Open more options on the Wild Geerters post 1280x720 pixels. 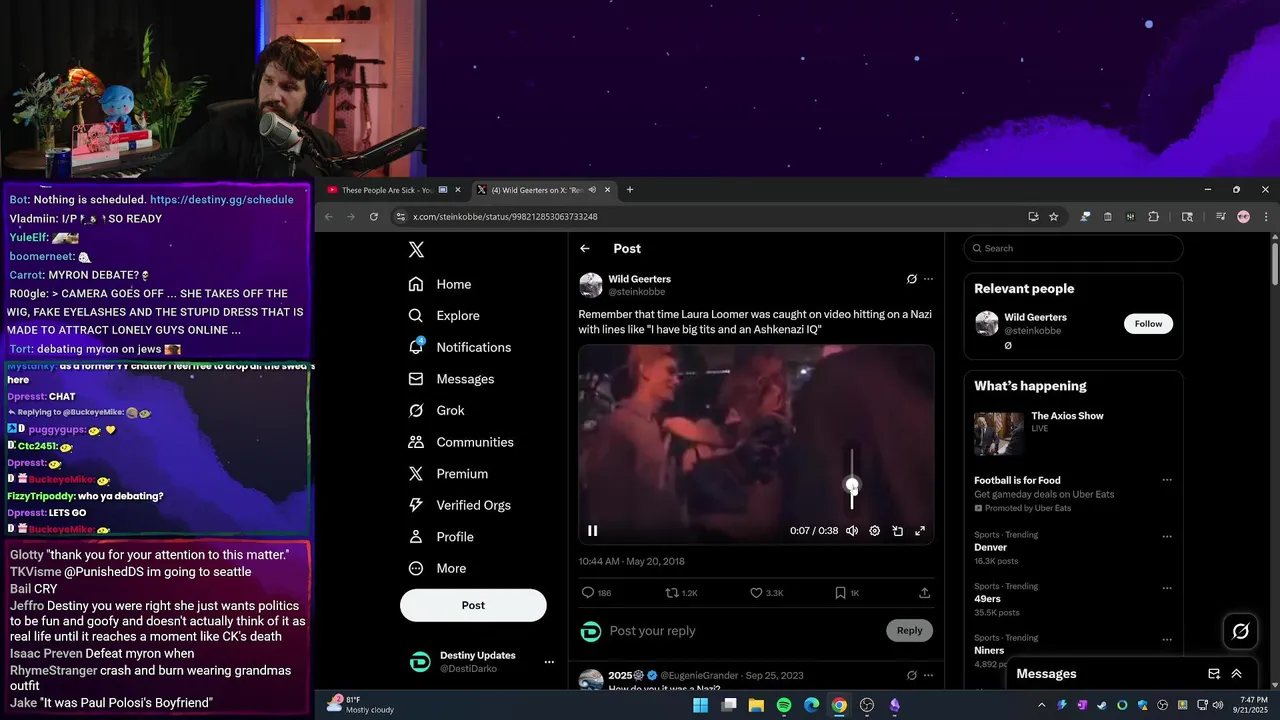click(x=928, y=279)
